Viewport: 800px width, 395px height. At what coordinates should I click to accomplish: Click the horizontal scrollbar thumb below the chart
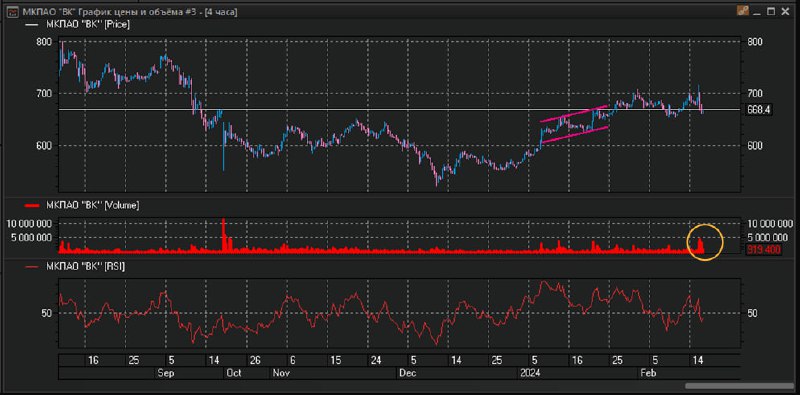(739, 386)
